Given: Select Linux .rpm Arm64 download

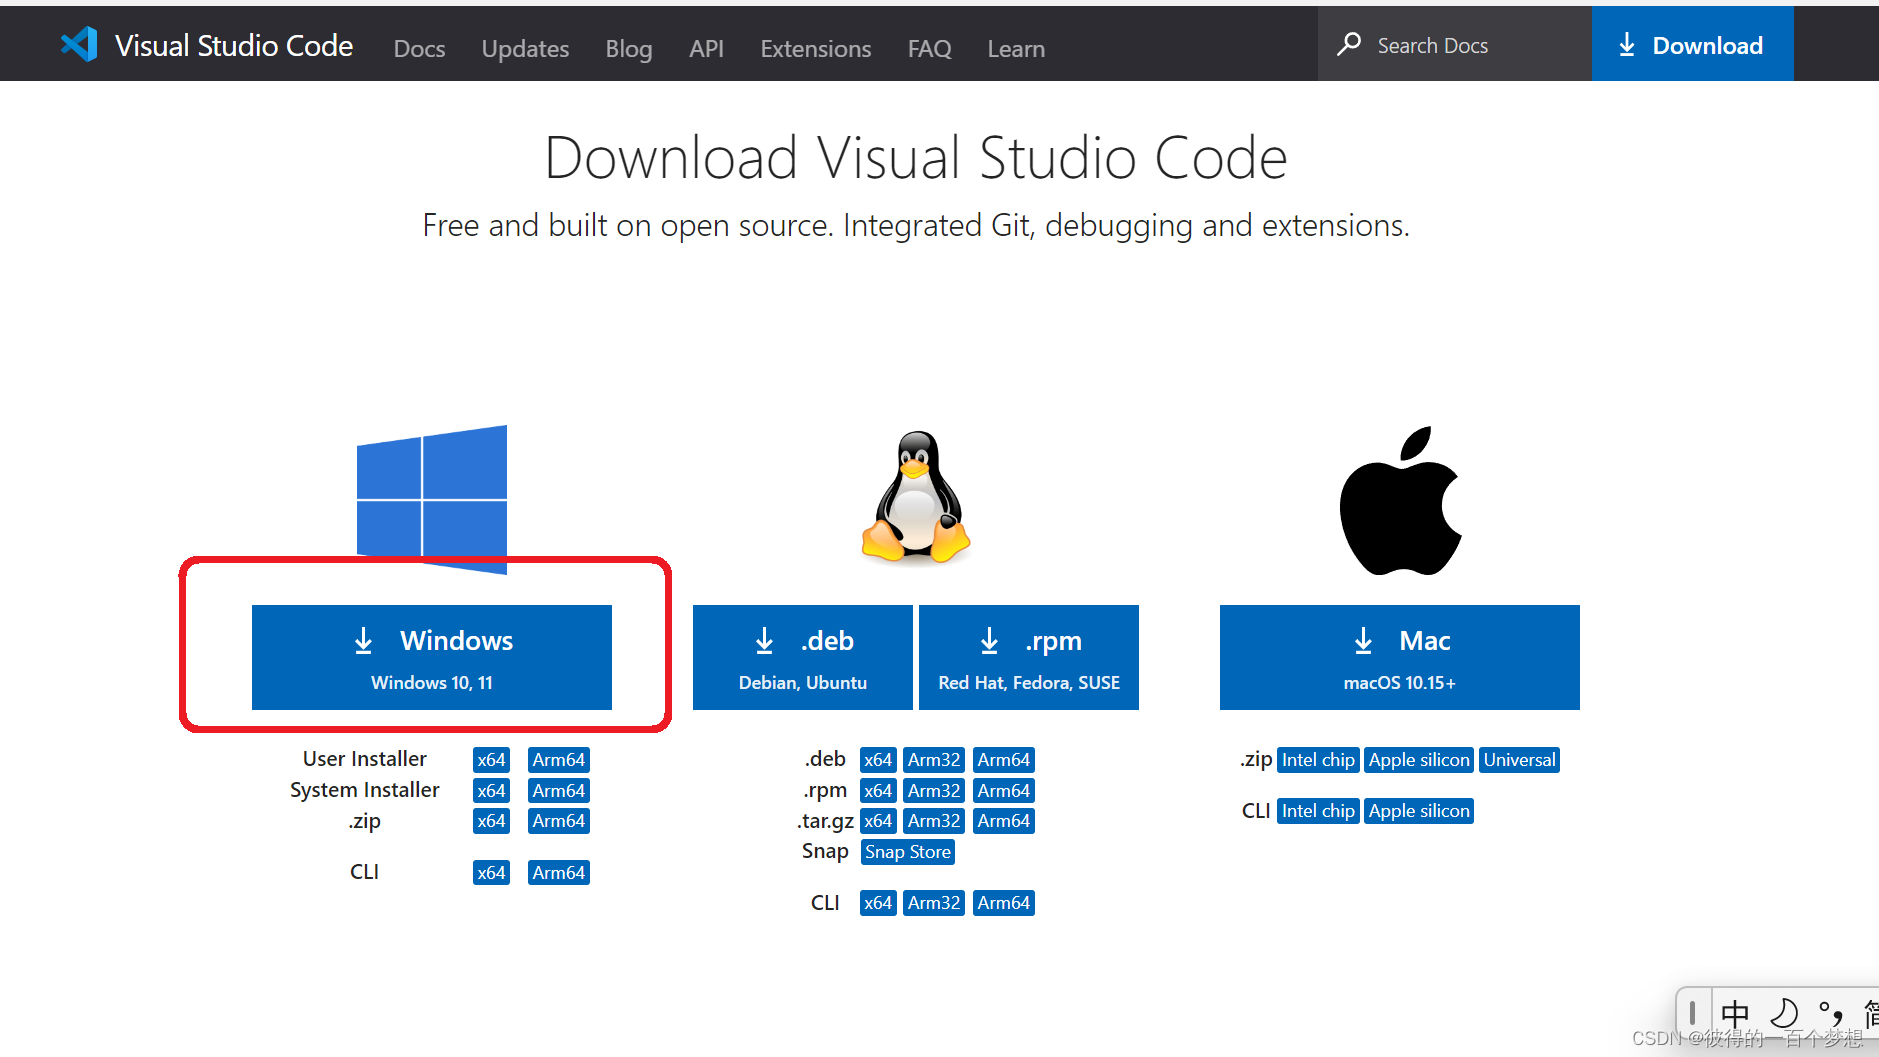Looking at the screenshot, I should click(x=1004, y=791).
